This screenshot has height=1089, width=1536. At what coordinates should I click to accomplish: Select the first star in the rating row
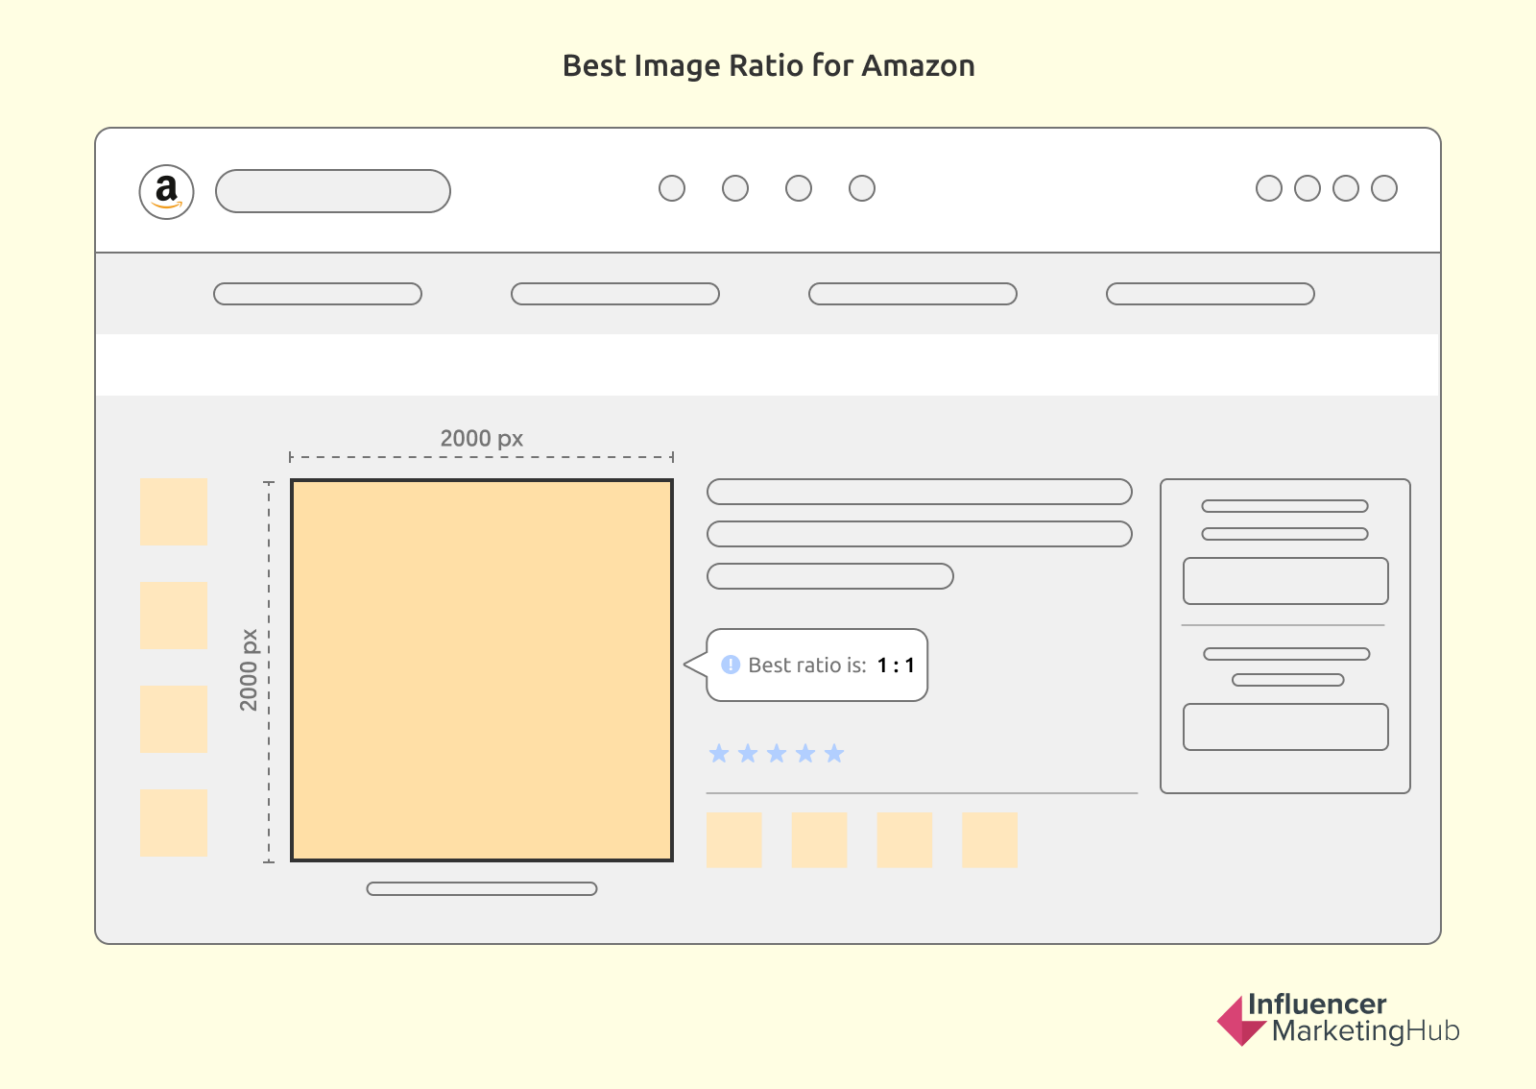coord(719,753)
